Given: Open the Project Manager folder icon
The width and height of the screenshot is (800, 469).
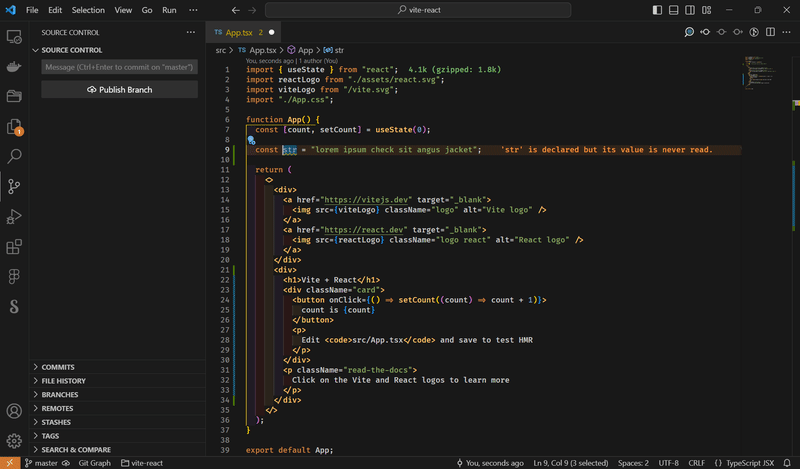Looking at the screenshot, I should click(14, 96).
